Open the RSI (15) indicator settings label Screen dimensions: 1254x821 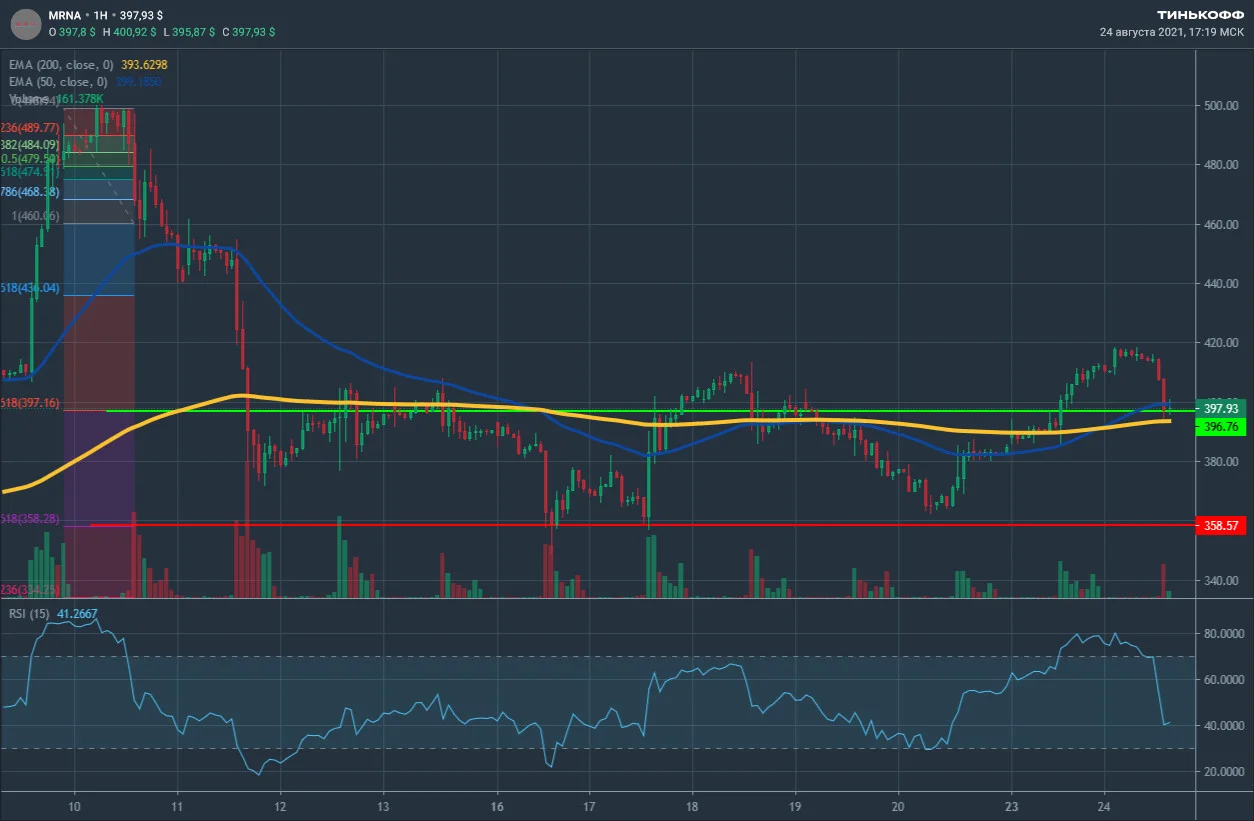[x=29, y=612]
